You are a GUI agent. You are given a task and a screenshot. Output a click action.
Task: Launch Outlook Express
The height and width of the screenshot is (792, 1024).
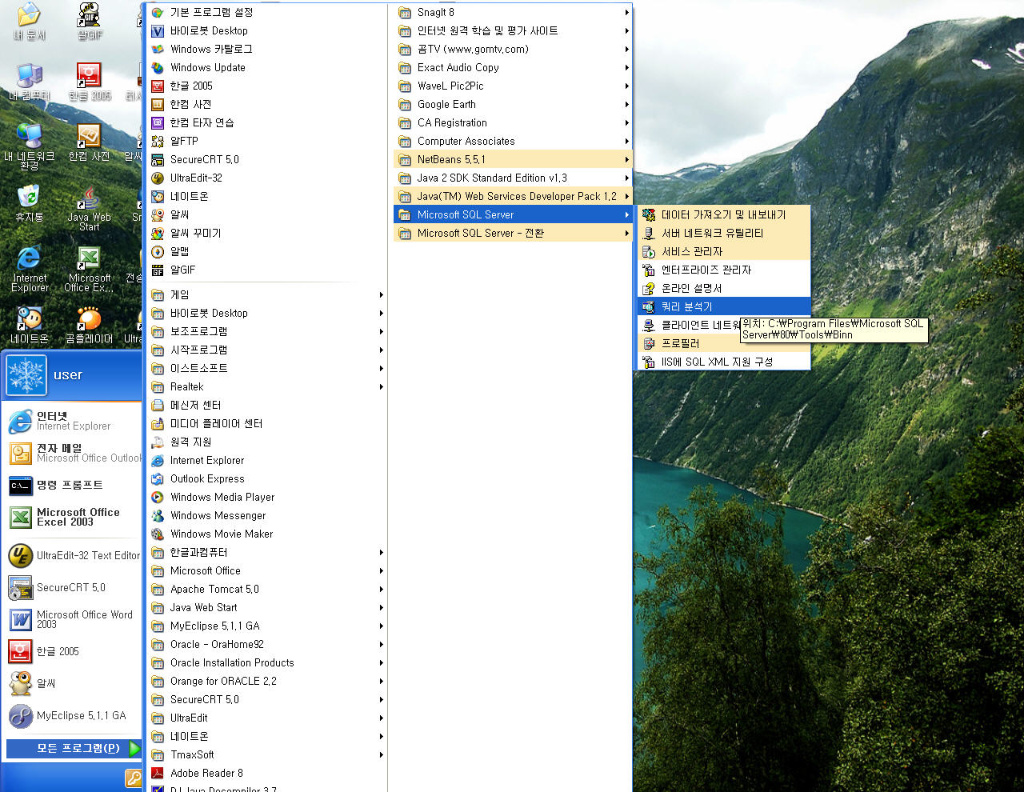point(266,479)
